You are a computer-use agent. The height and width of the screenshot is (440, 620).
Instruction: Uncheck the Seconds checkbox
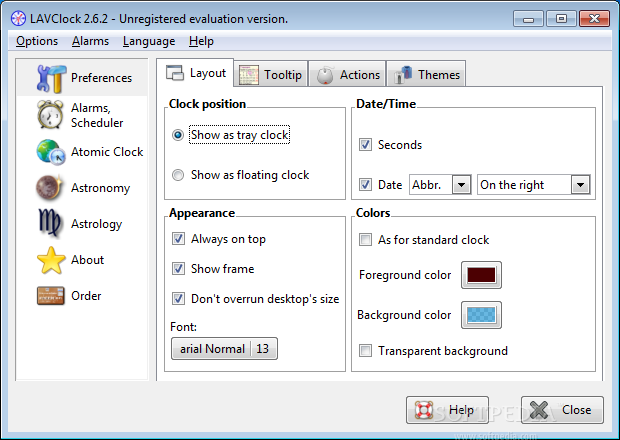(365, 145)
